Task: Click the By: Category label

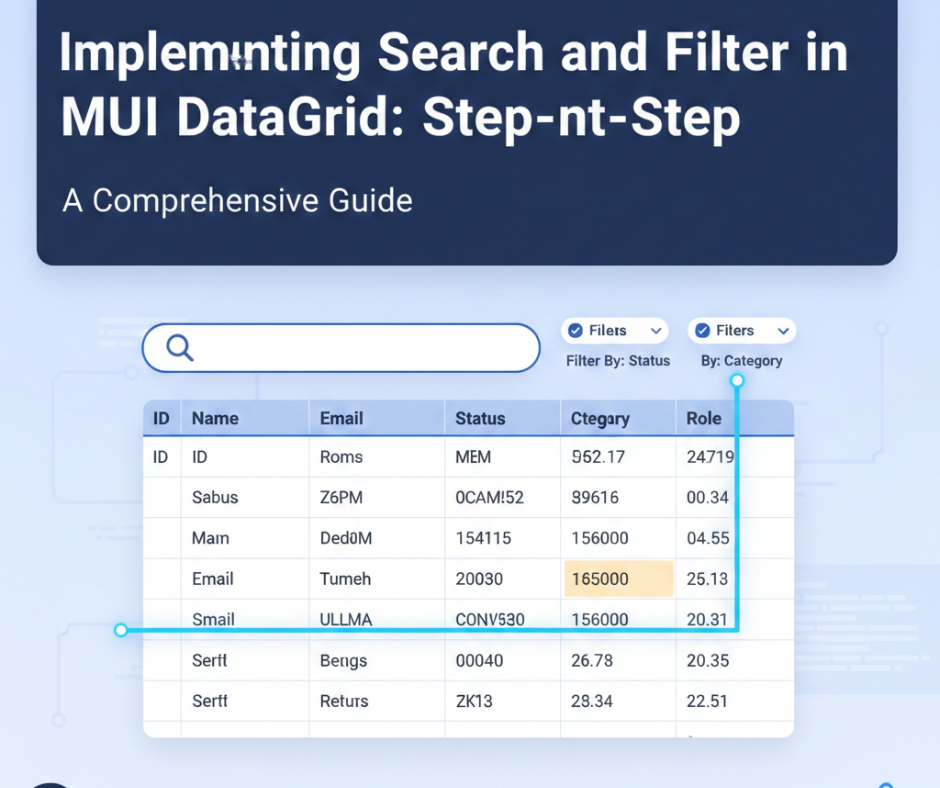Action: point(742,361)
